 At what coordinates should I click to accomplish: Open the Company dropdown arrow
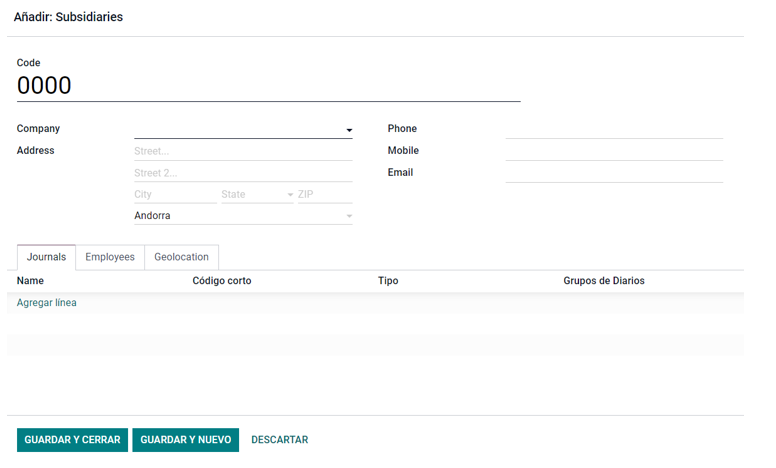coord(349,130)
